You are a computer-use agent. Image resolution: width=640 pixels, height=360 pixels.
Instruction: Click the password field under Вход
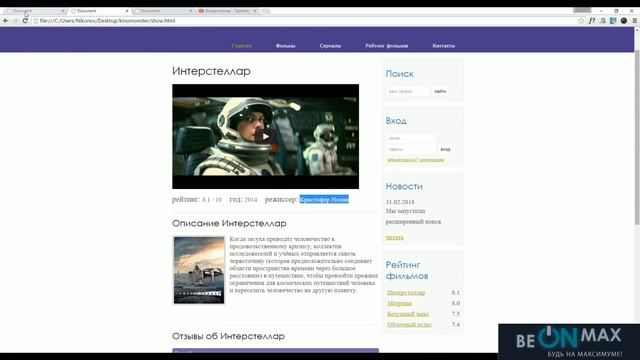(411, 149)
